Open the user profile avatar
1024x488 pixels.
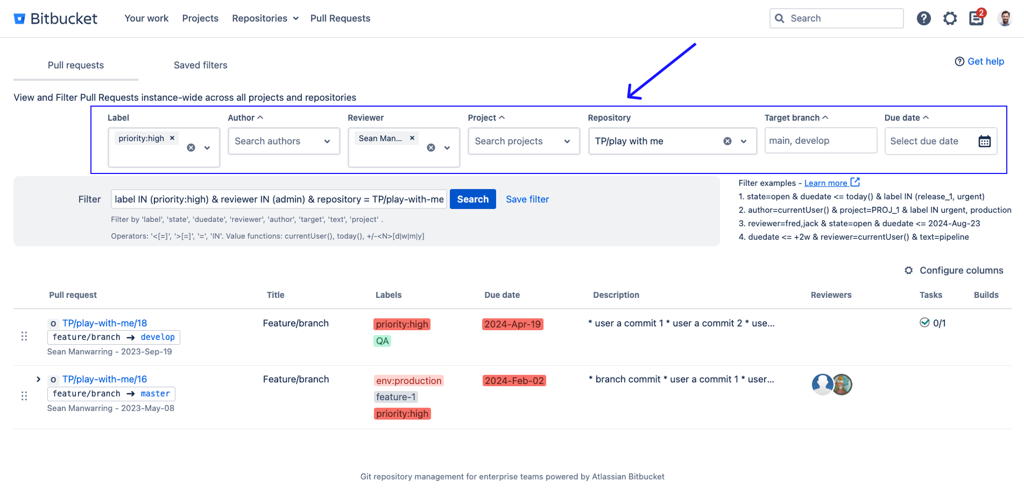point(1005,18)
